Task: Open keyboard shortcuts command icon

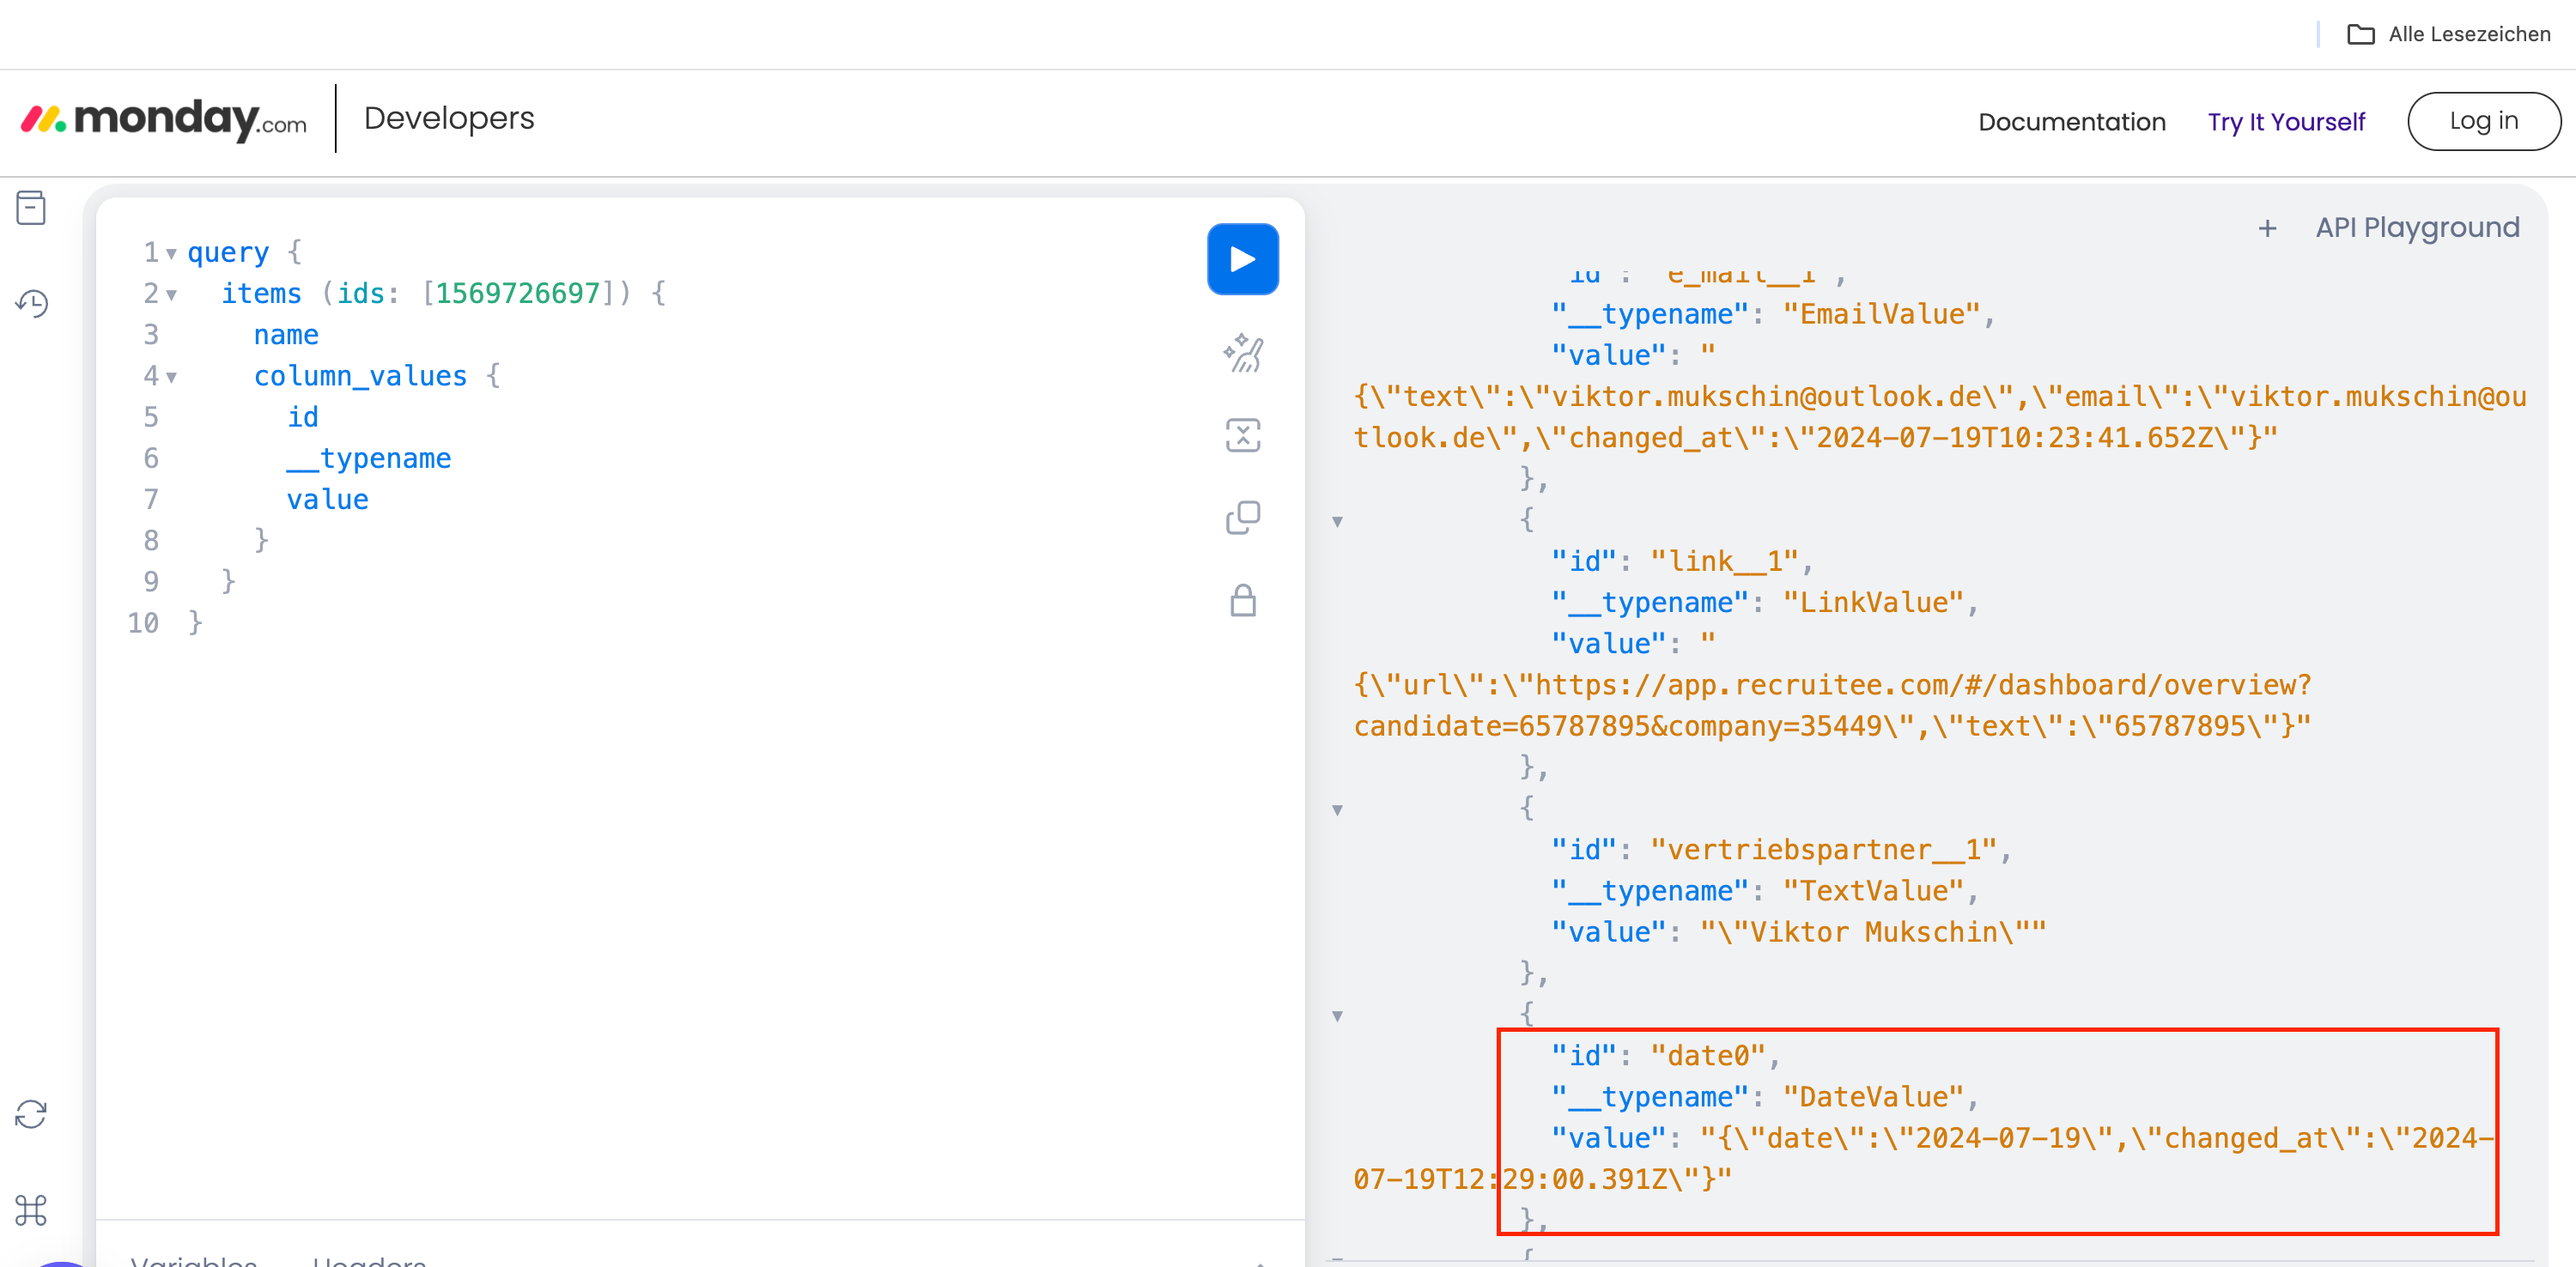Action: [31, 1210]
